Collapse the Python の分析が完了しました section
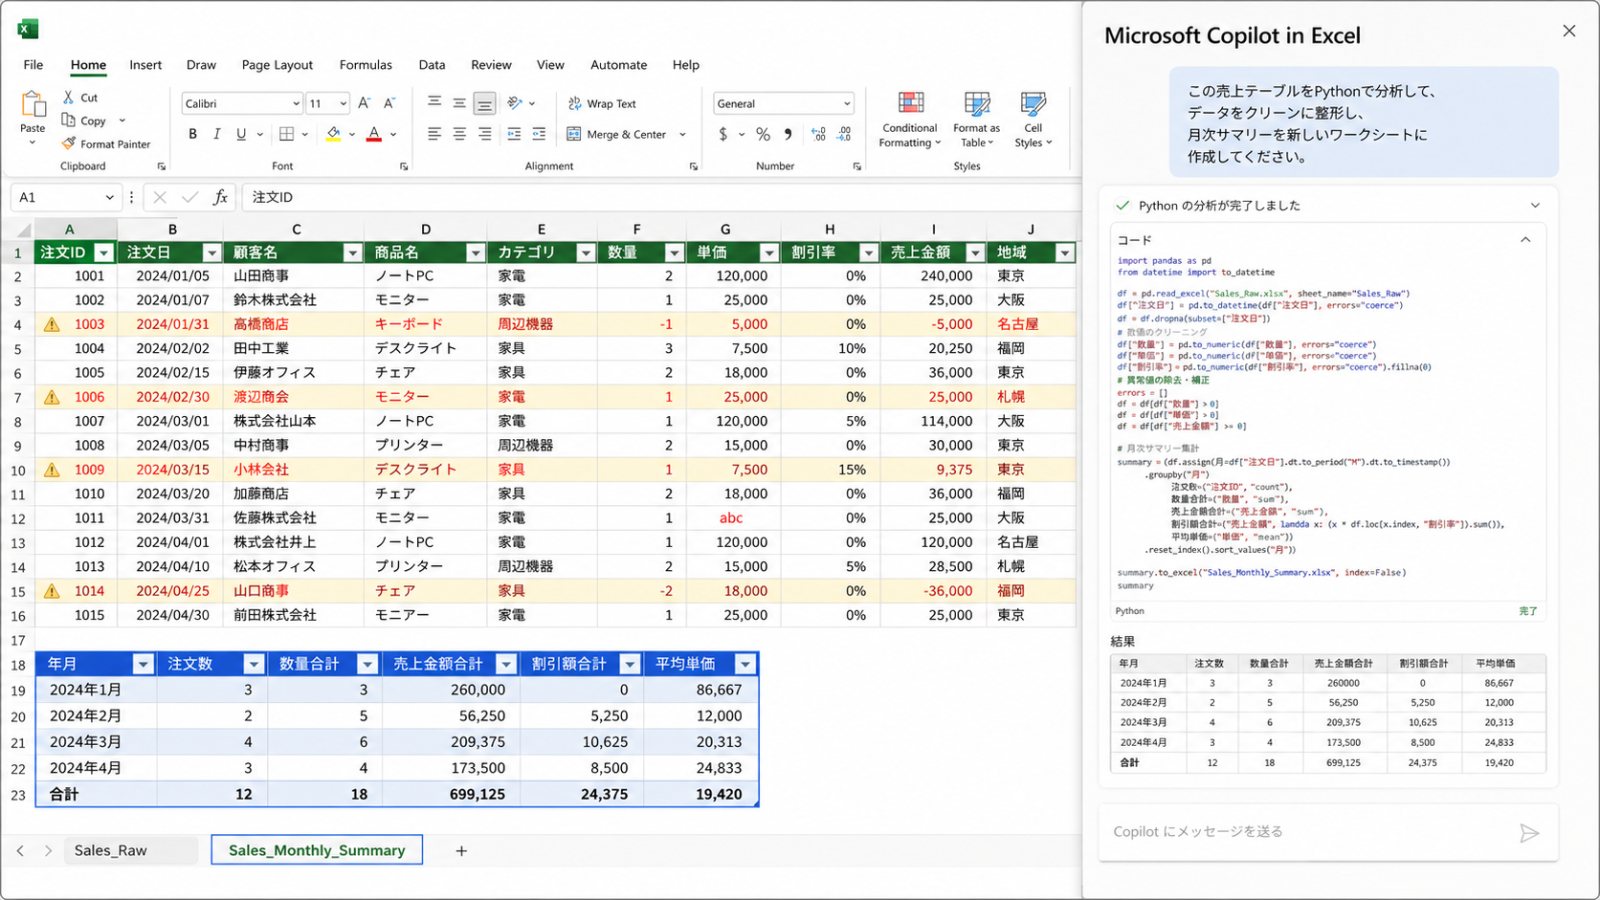This screenshot has width=1600, height=900. [1535, 205]
